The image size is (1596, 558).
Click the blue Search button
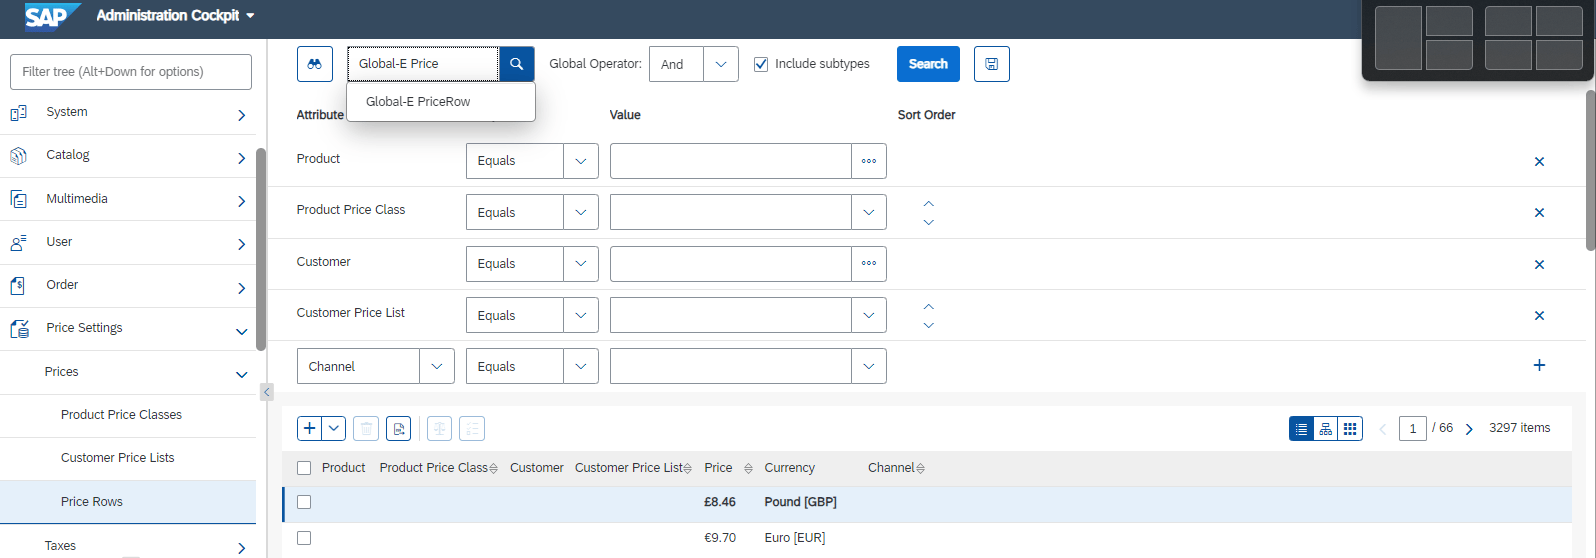(x=928, y=64)
